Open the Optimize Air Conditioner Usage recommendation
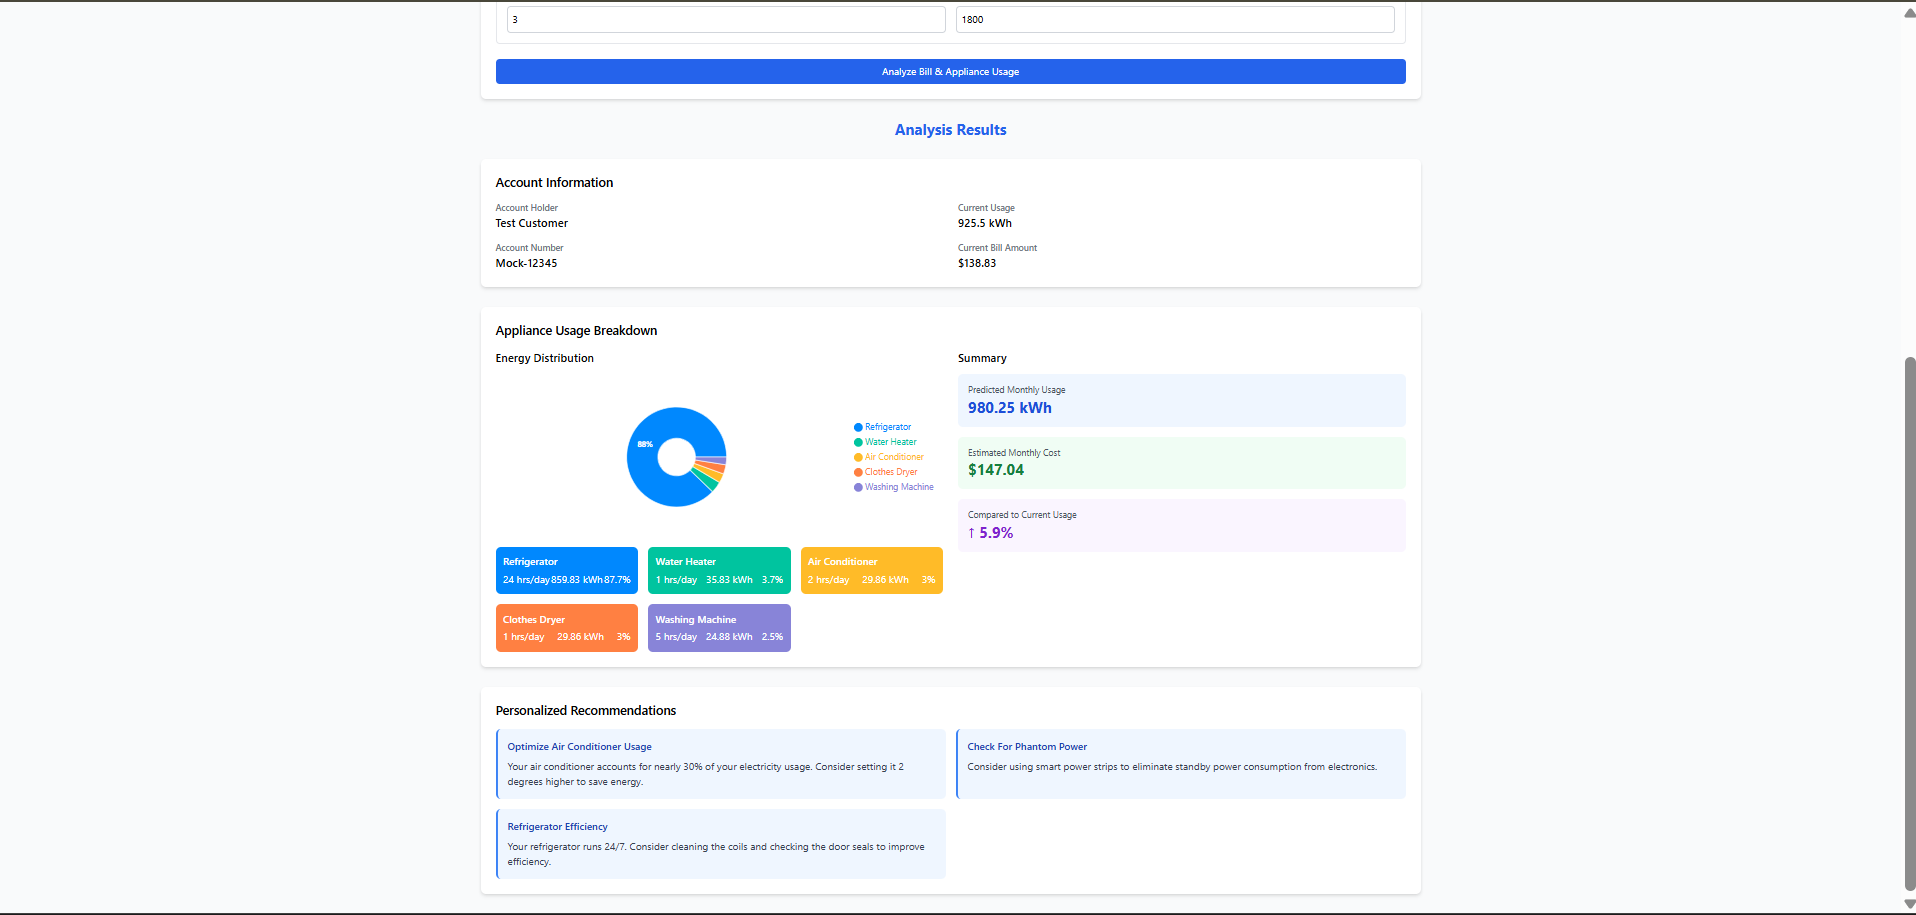 point(720,764)
